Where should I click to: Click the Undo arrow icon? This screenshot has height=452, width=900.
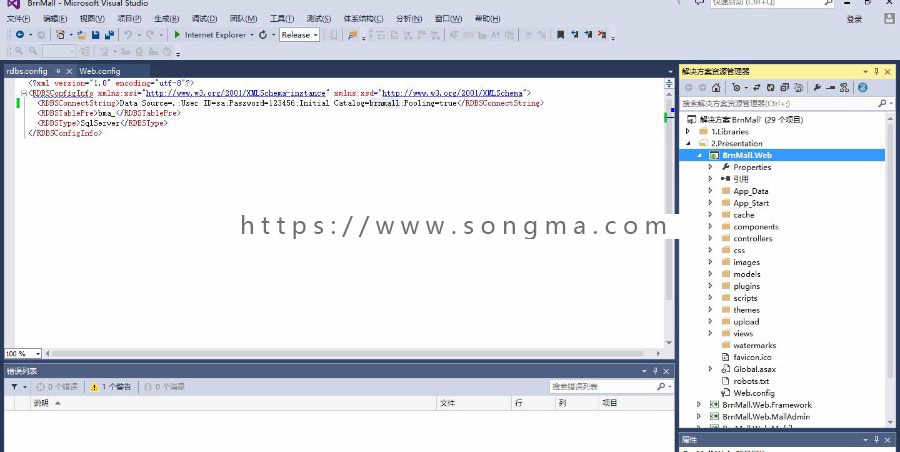(127, 35)
